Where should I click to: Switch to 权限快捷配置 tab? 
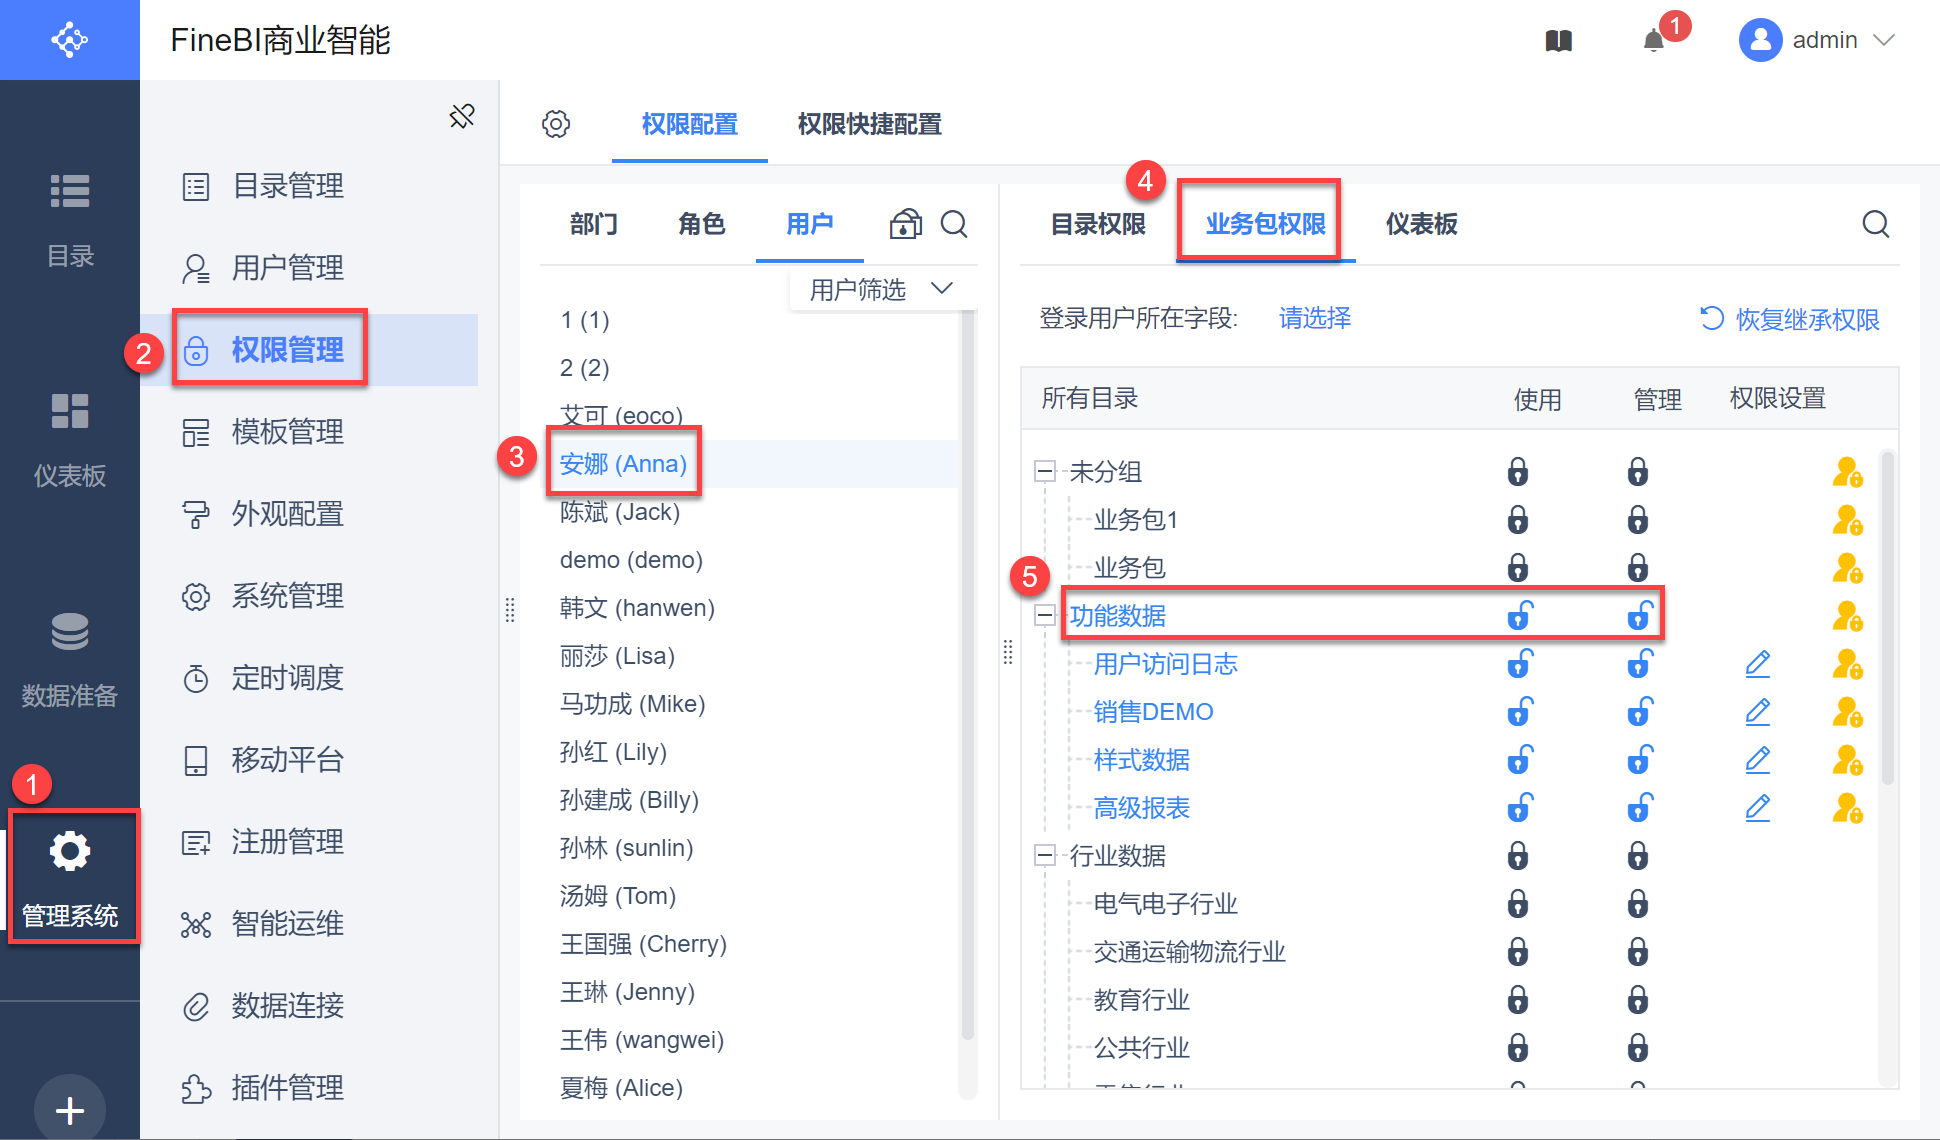point(869,124)
